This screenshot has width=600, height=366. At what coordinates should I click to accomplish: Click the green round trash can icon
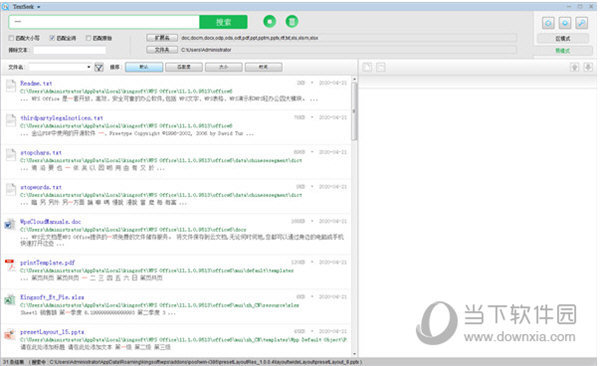pyautogui.click(x=292, y=22)
